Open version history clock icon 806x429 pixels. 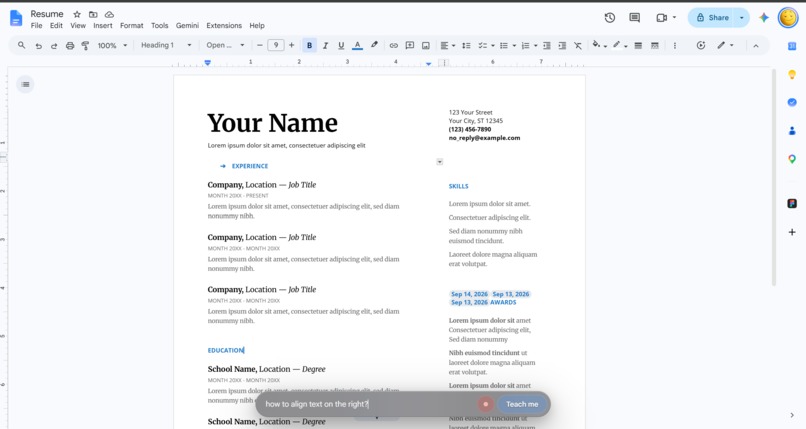[x=610, y=17]
